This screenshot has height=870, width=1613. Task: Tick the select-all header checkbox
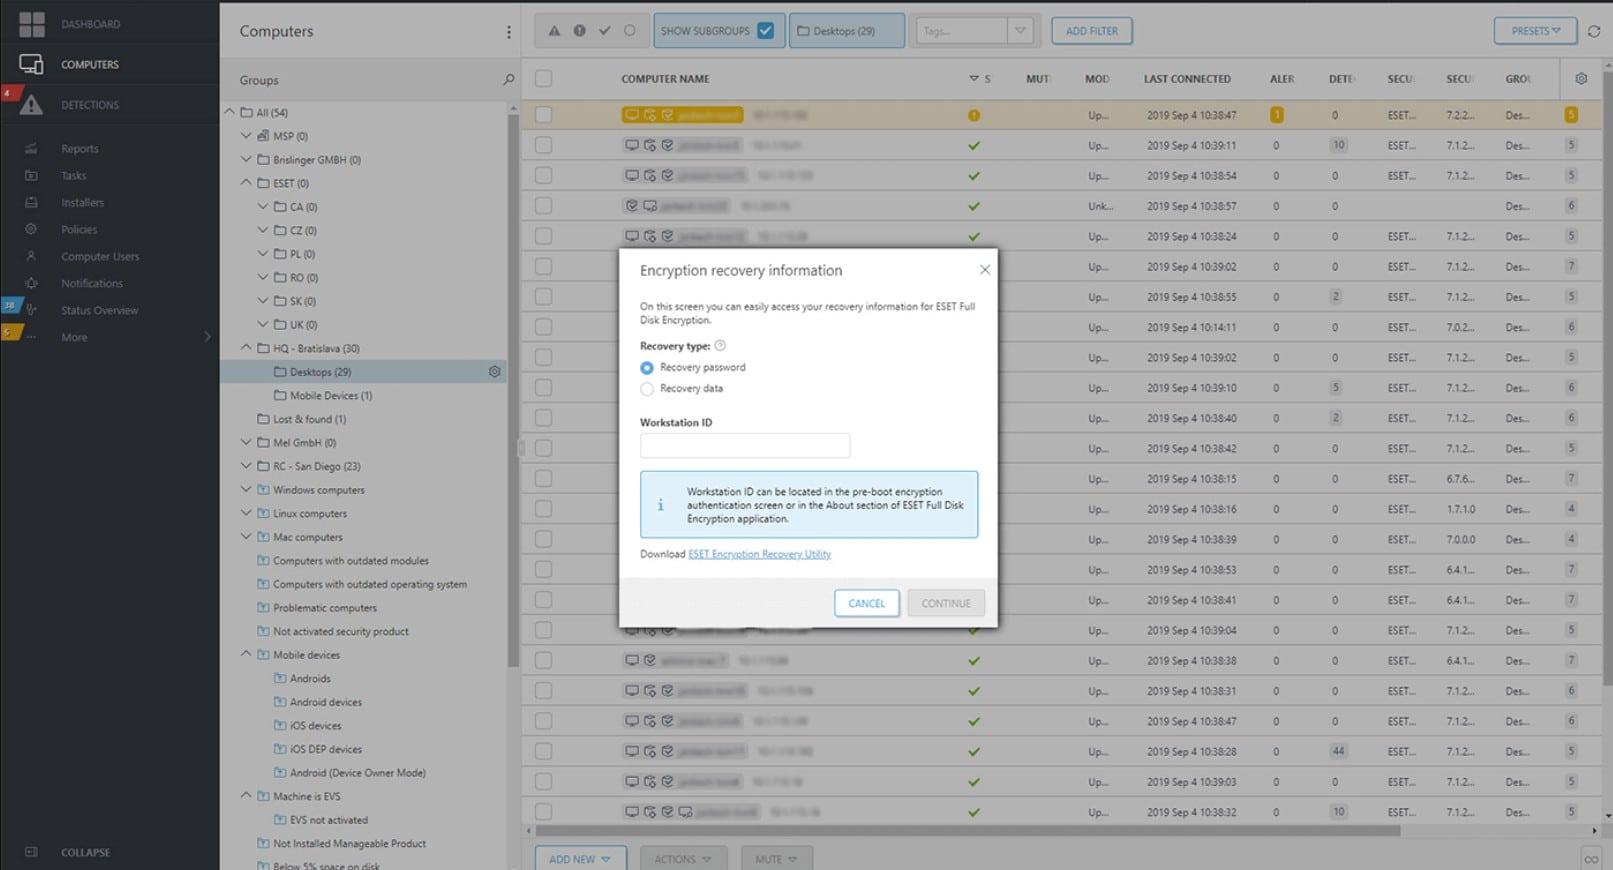(x=543, y=79)
